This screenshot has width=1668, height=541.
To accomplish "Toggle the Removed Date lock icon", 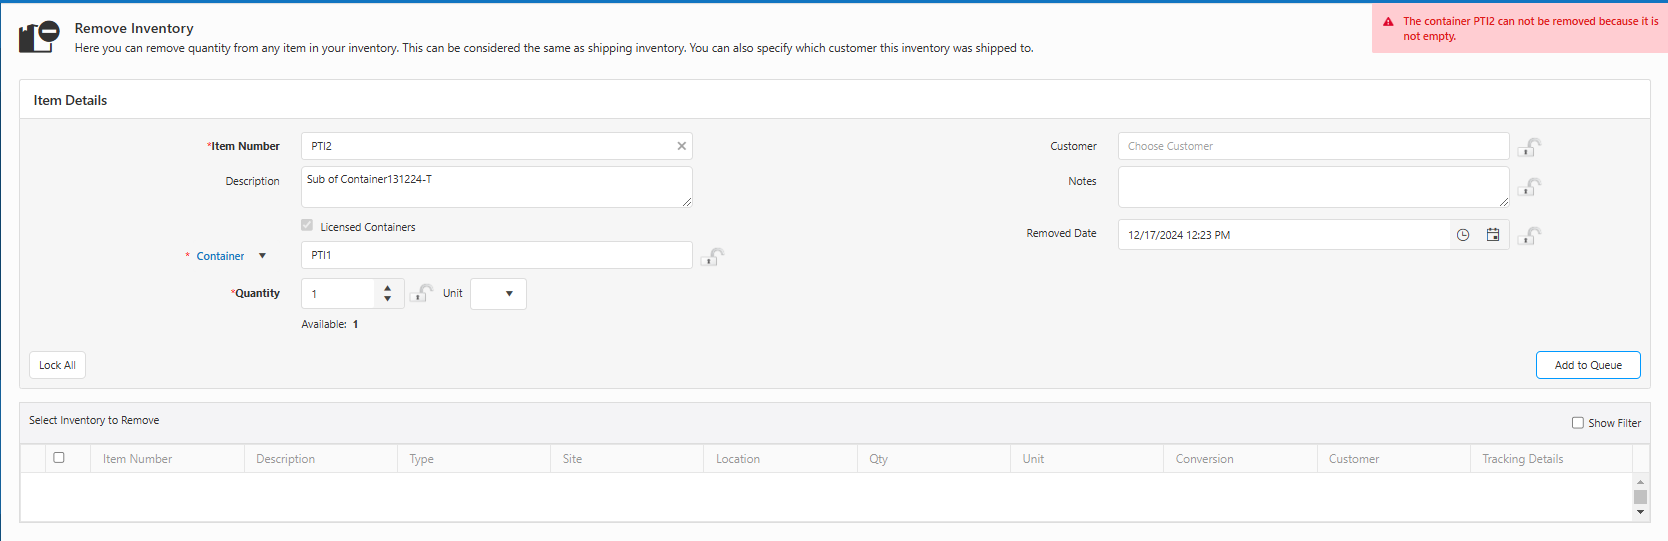I will pyautogui.click(x=1529, y=236).
